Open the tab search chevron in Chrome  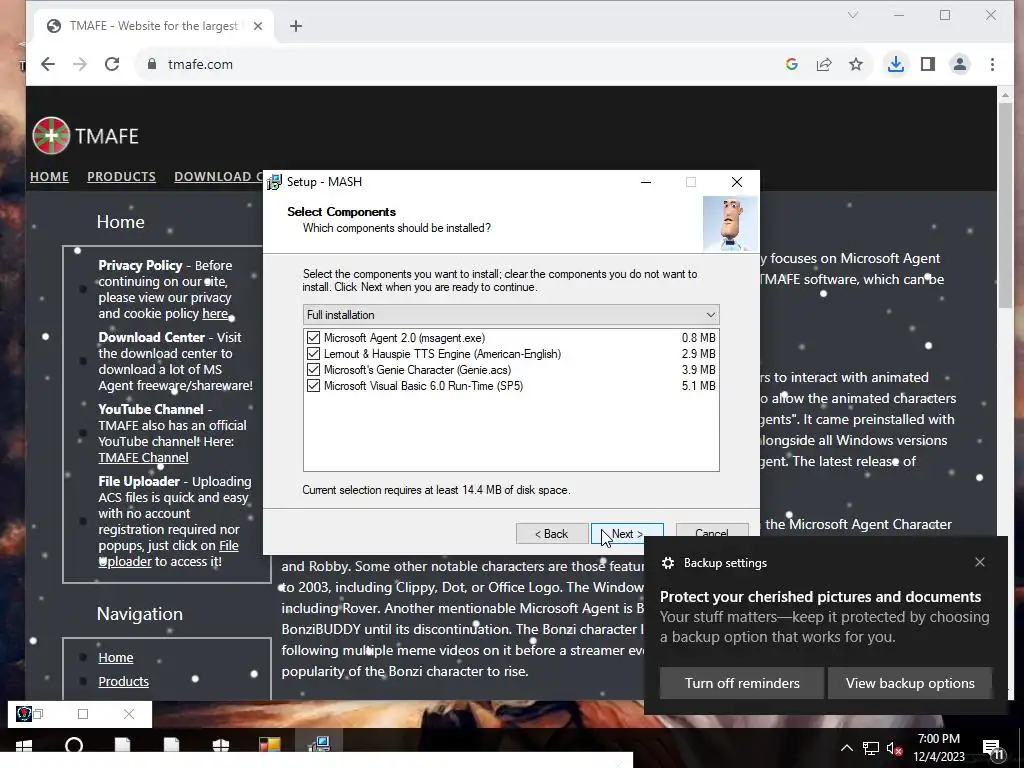click(852, 15)
